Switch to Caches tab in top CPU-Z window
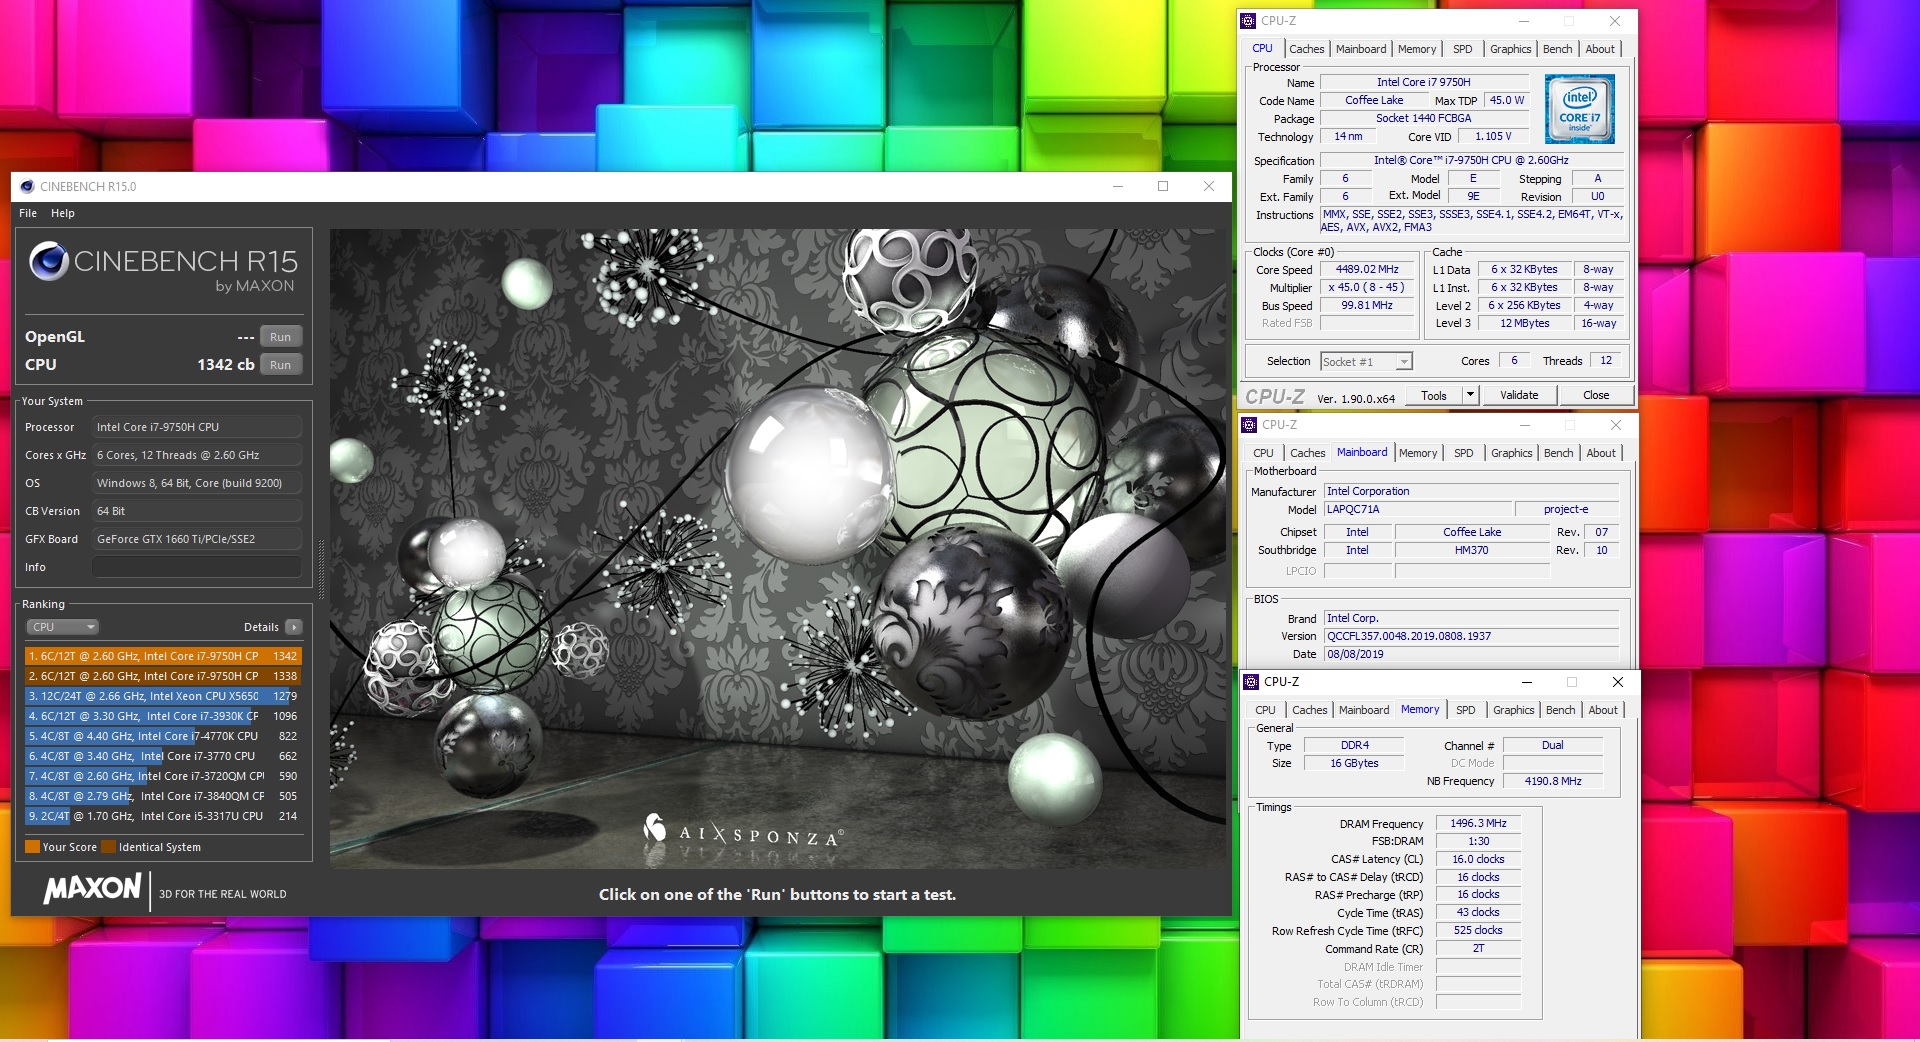The height and width of the screenshot is (1042, 1920). pos(1306,49)
